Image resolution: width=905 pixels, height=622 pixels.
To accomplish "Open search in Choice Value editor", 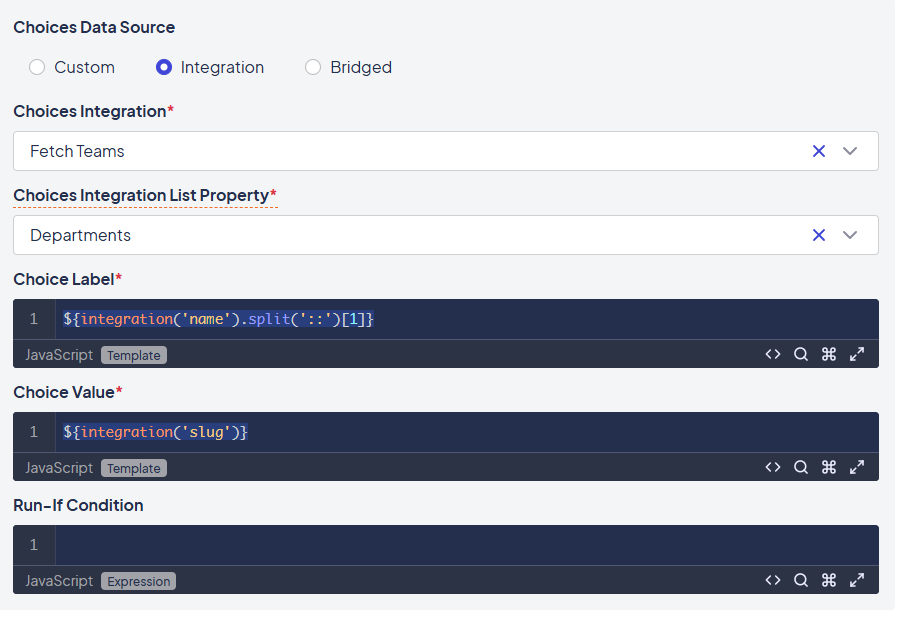I will click(801, 467).
